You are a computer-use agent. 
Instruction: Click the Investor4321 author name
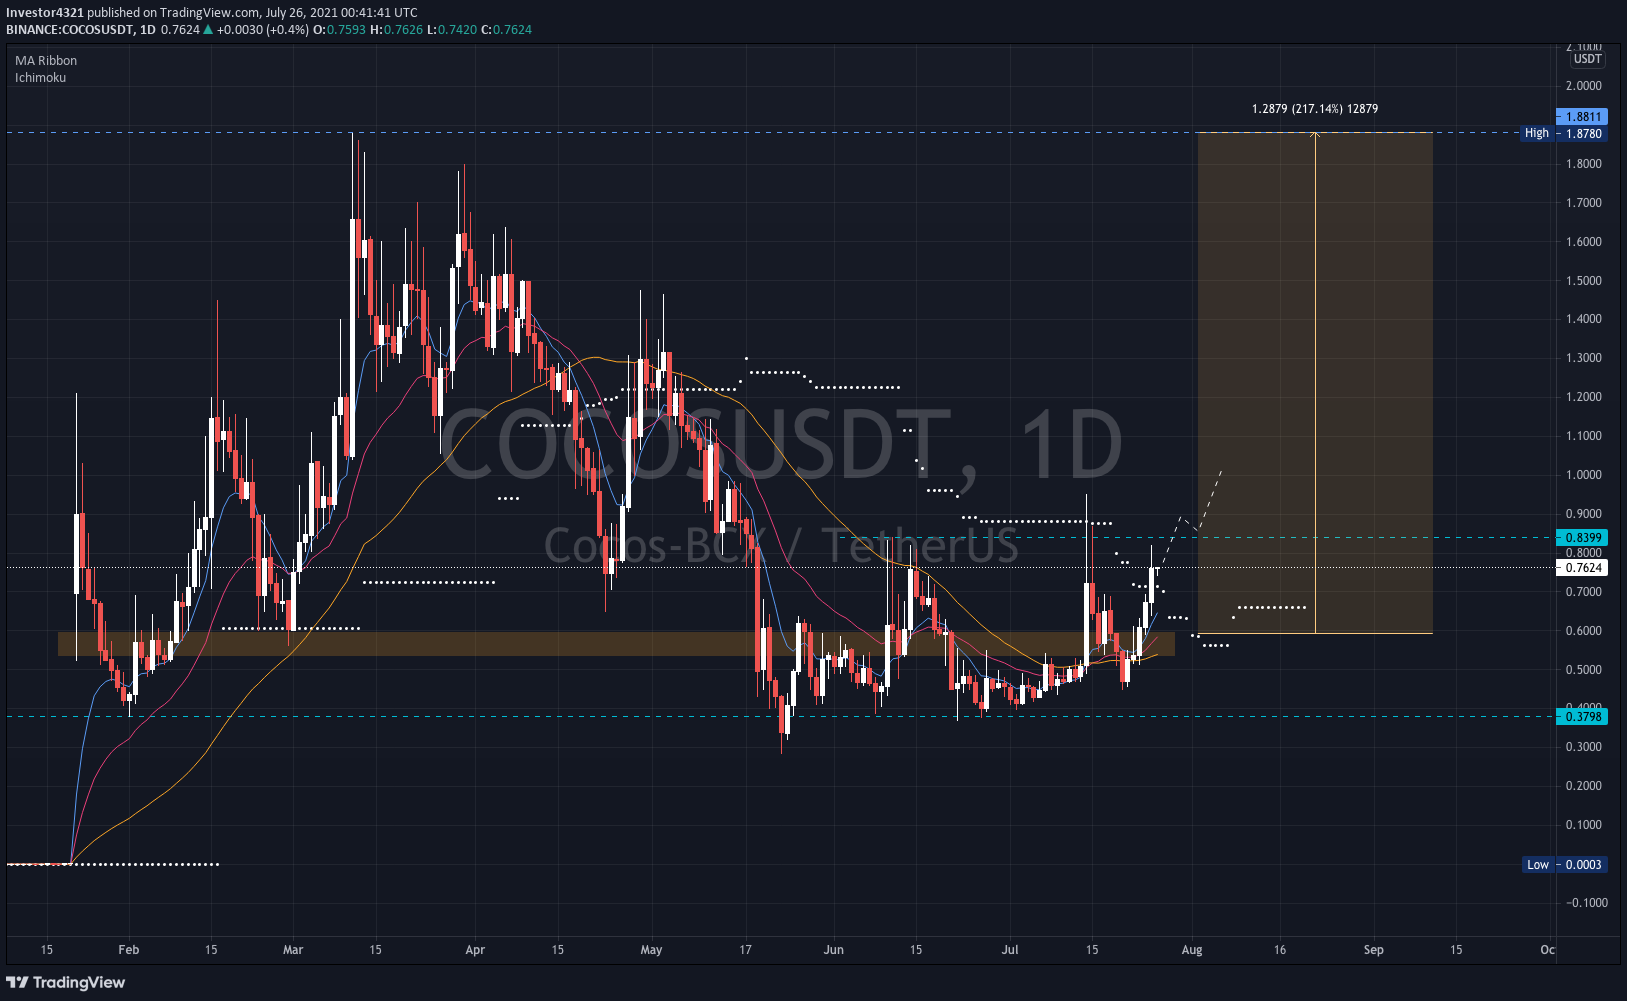(45, 13)
